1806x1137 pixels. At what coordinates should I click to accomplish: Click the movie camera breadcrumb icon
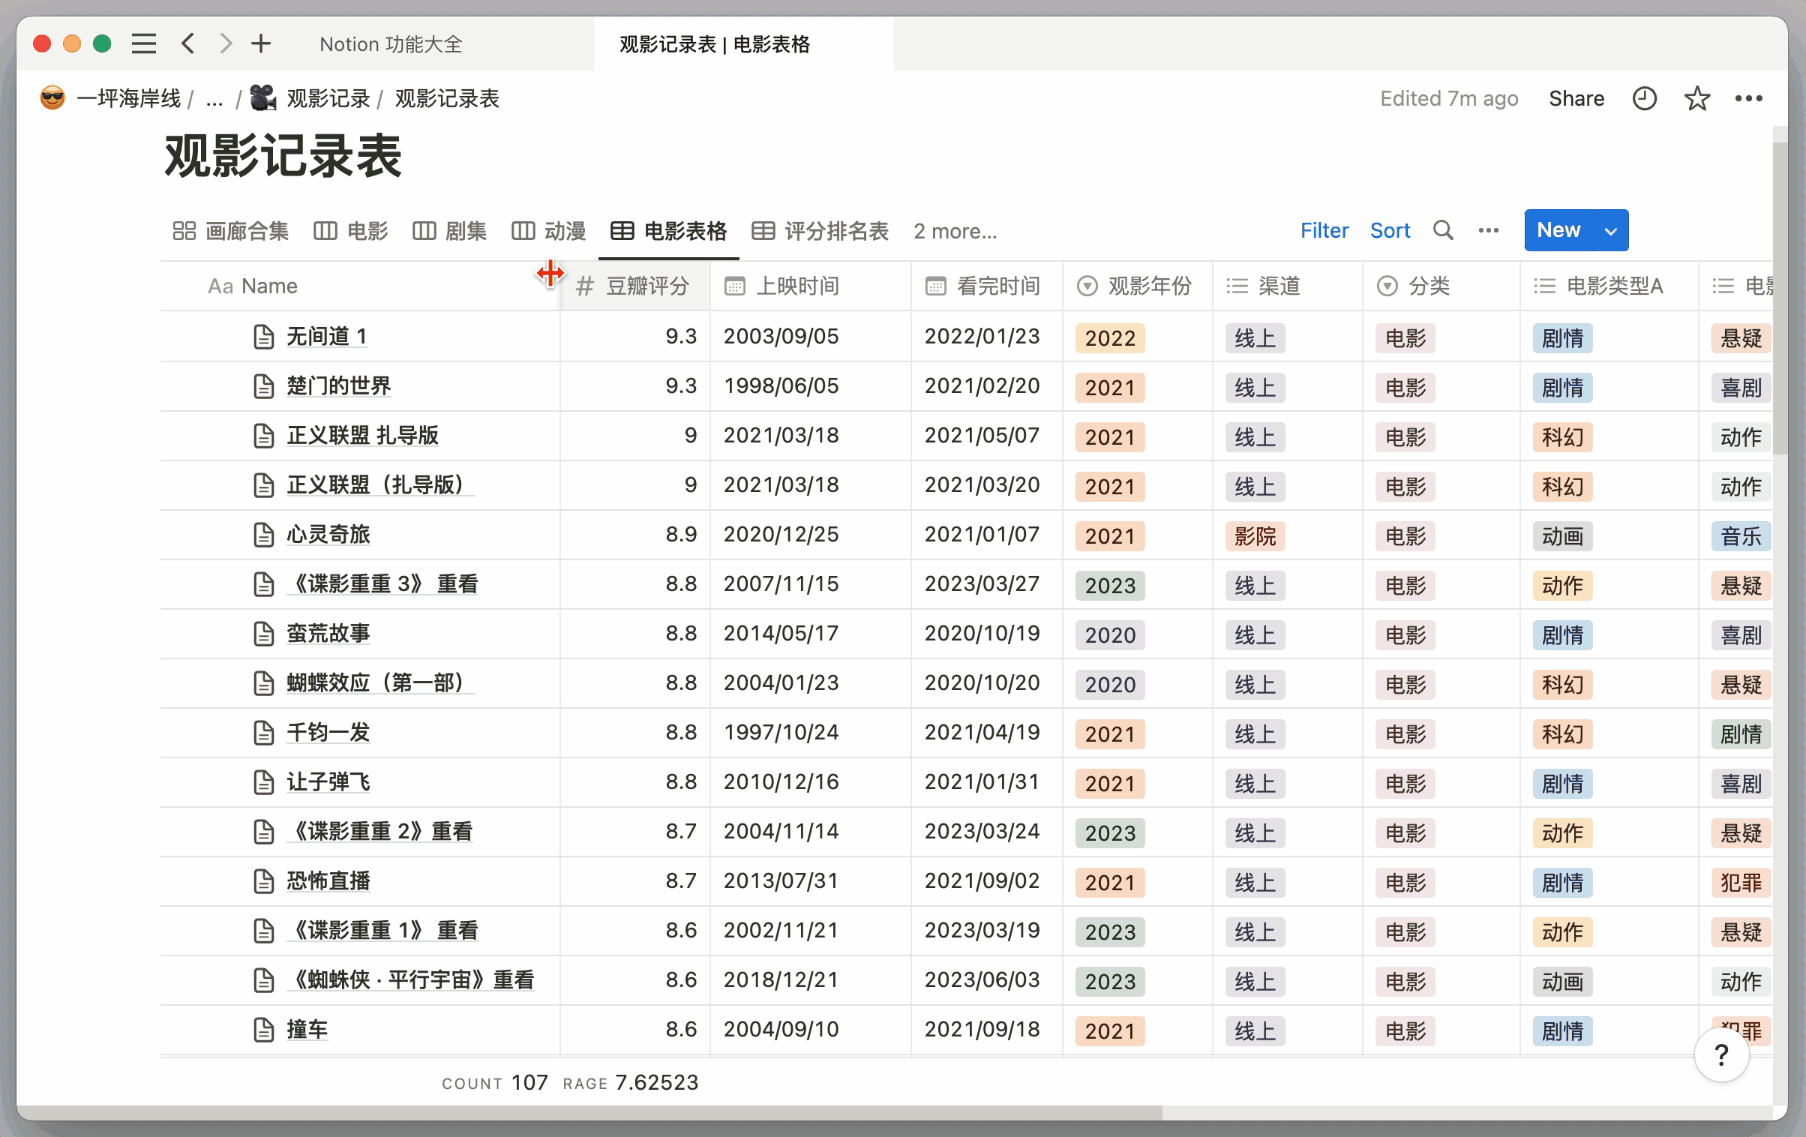click(x=263, y=98)
